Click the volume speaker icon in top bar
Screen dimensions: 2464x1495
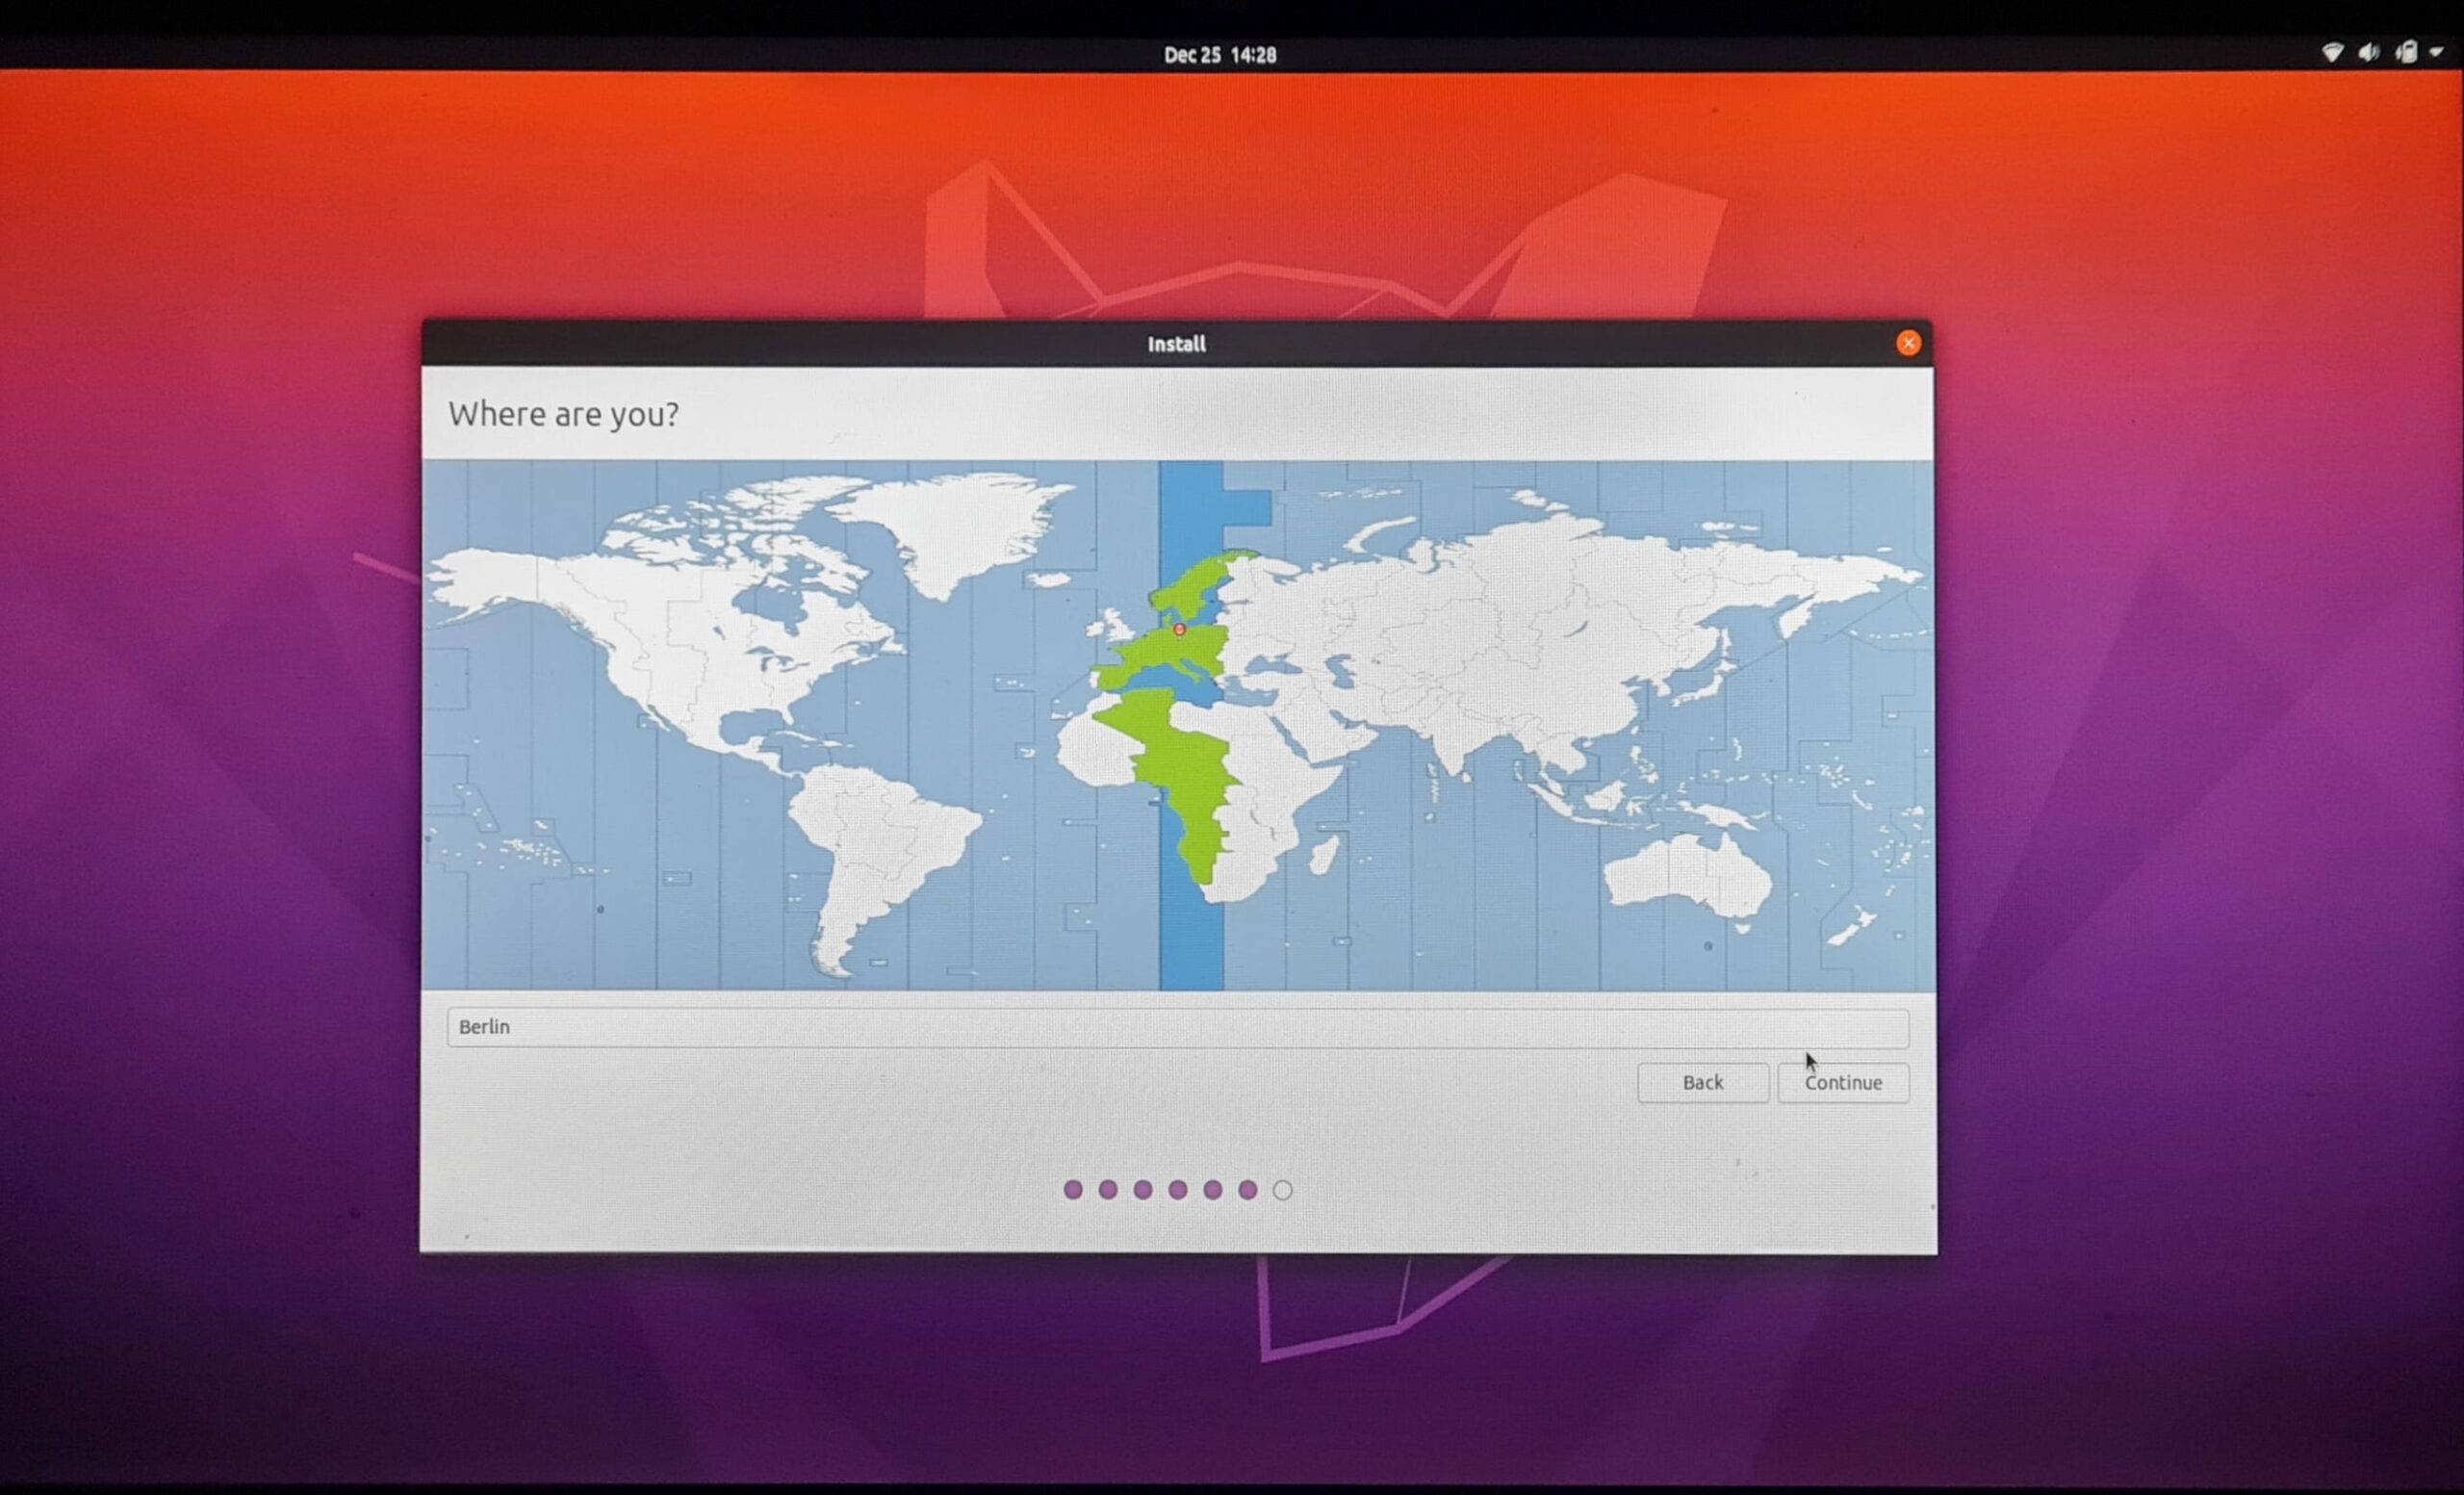click(x=2368, y=53)
